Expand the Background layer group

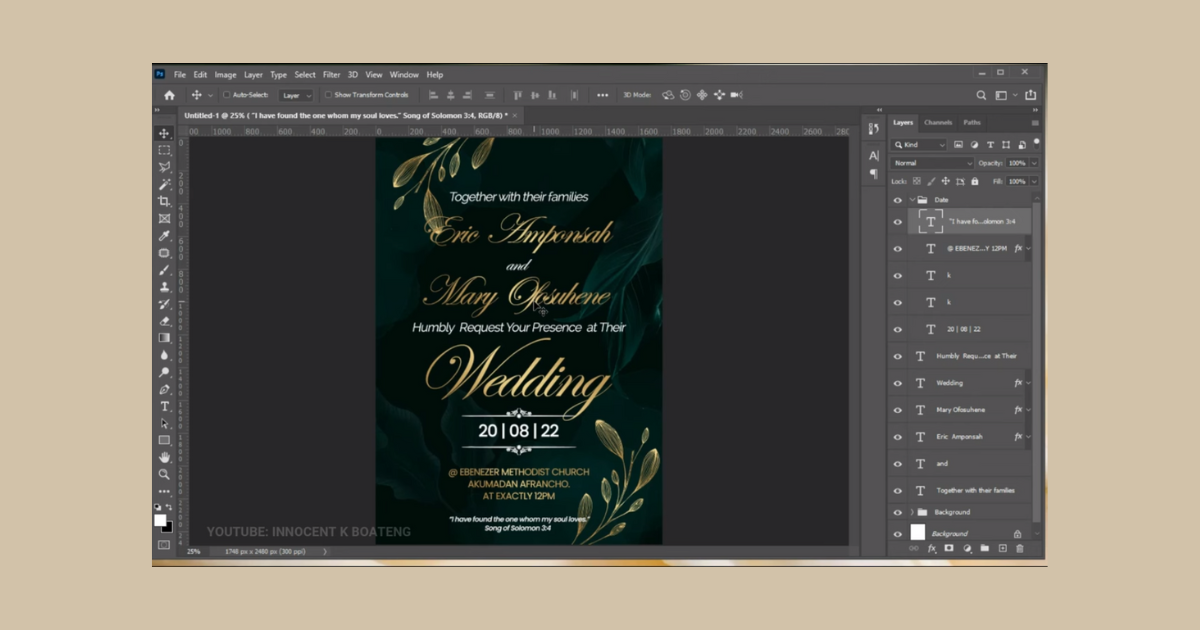[x=911, y=512]
